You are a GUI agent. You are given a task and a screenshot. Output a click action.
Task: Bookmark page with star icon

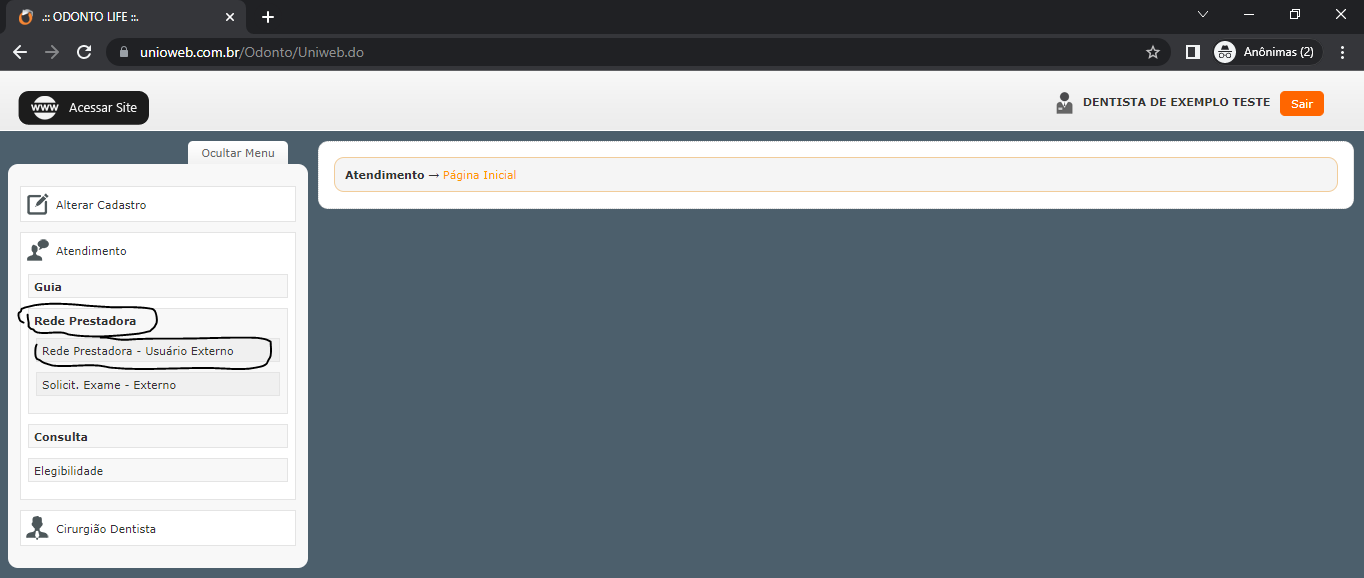tap(1152, 52)
